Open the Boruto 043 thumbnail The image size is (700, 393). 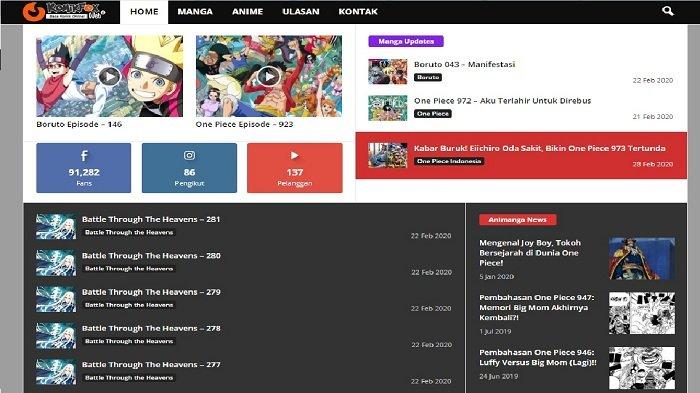click(x=388, y=71)
